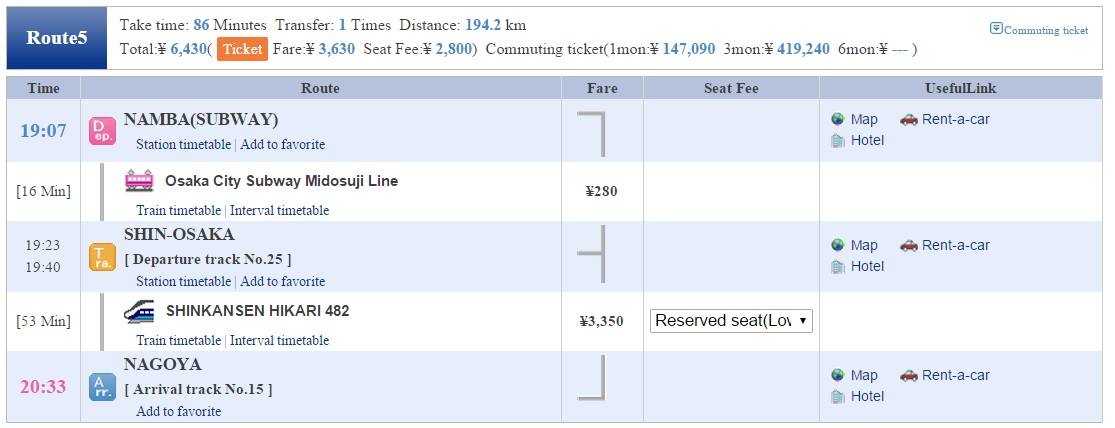The image size is (1115, 428).
Task: Open Train timetable for HIKARI 482
Action: pos(178,341)
